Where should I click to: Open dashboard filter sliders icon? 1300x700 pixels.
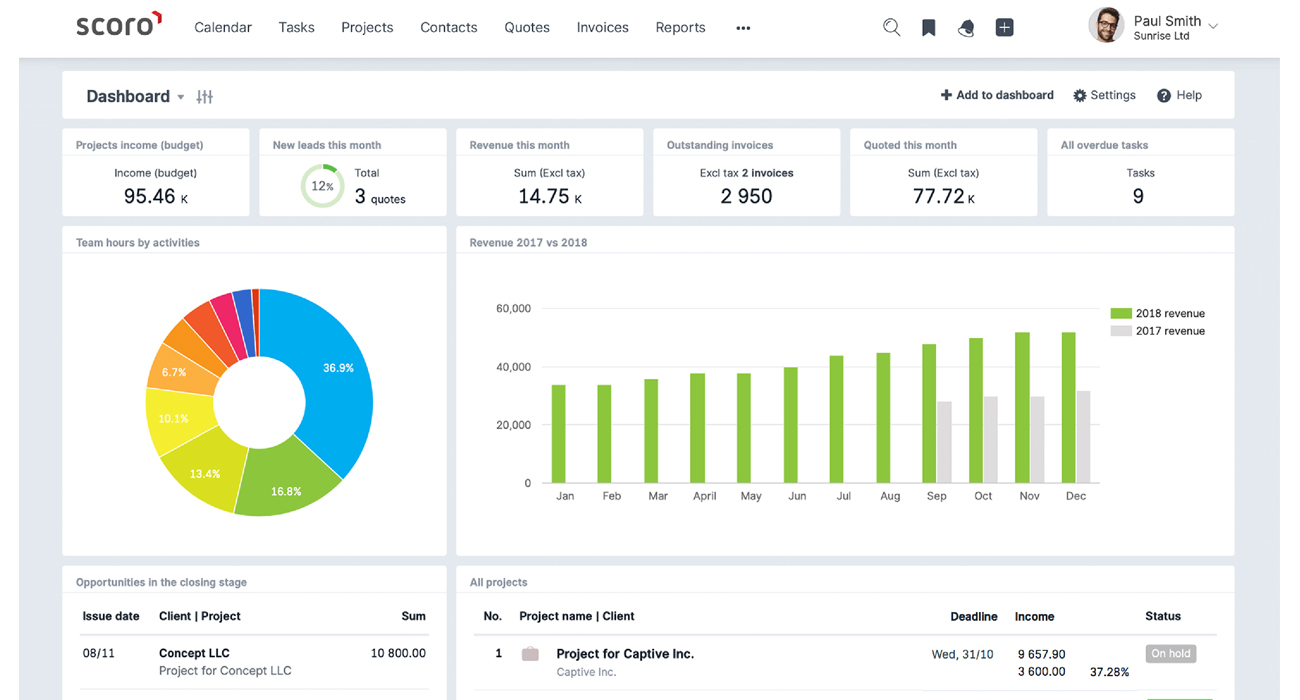[x=205, y=97]
